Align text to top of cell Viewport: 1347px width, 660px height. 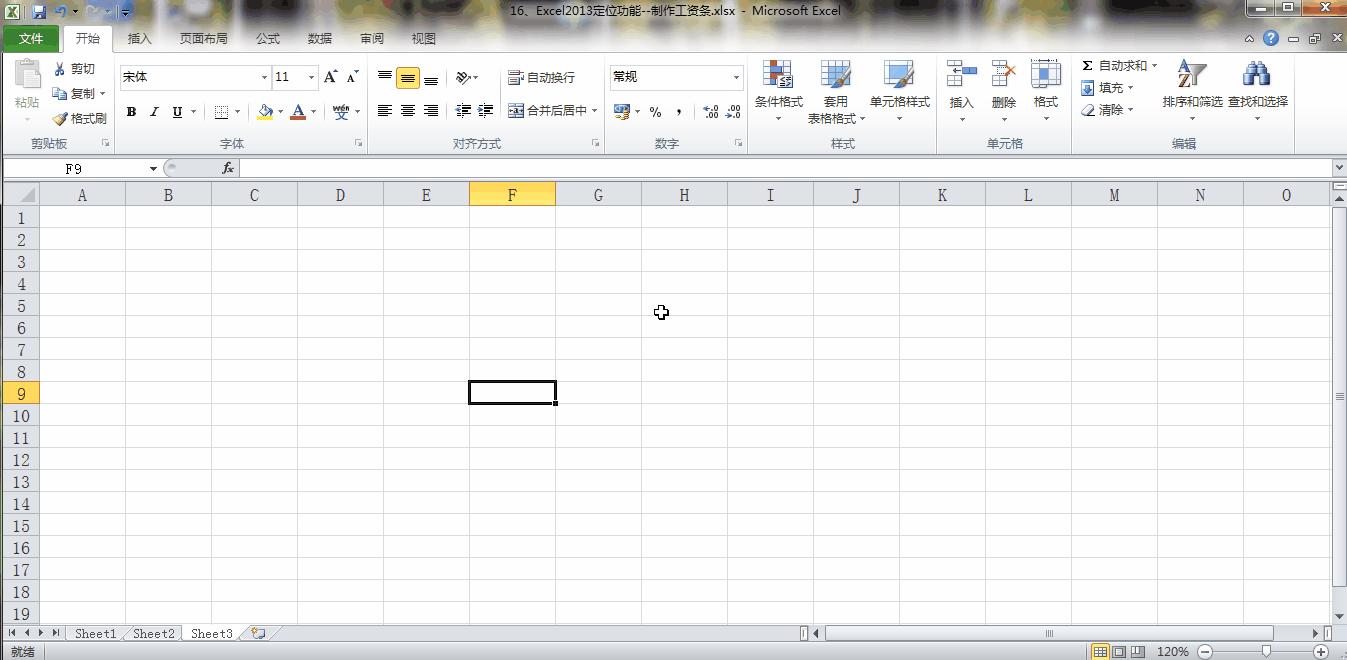[385, 77]
